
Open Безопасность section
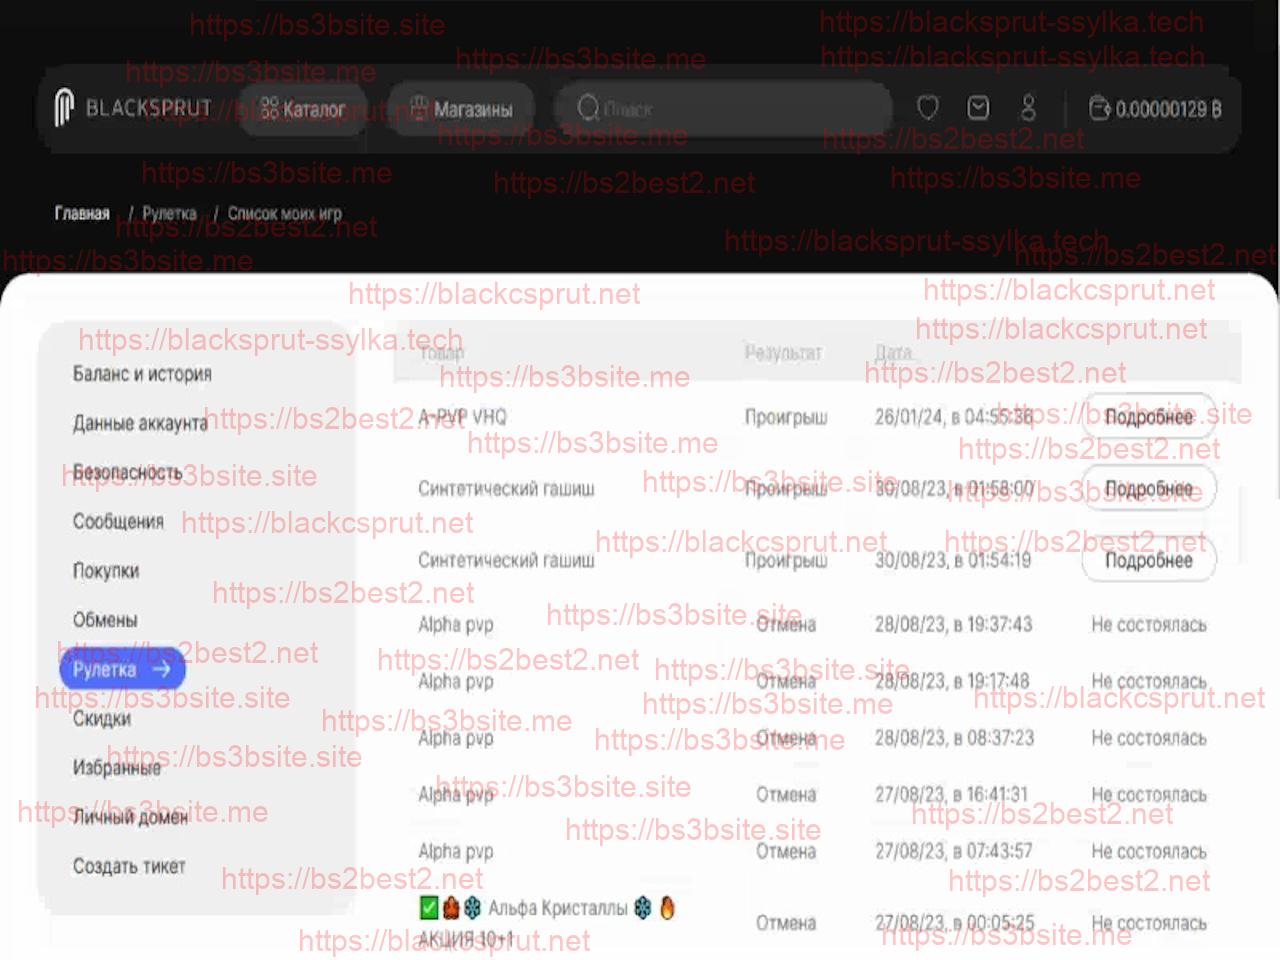coord(127,472)
